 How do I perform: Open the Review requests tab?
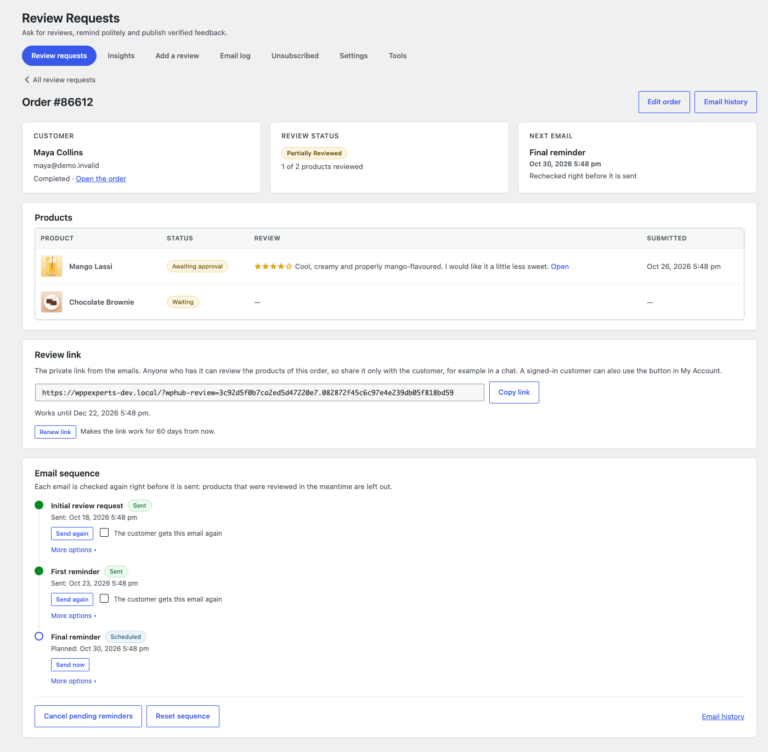[x=59, y=56]
